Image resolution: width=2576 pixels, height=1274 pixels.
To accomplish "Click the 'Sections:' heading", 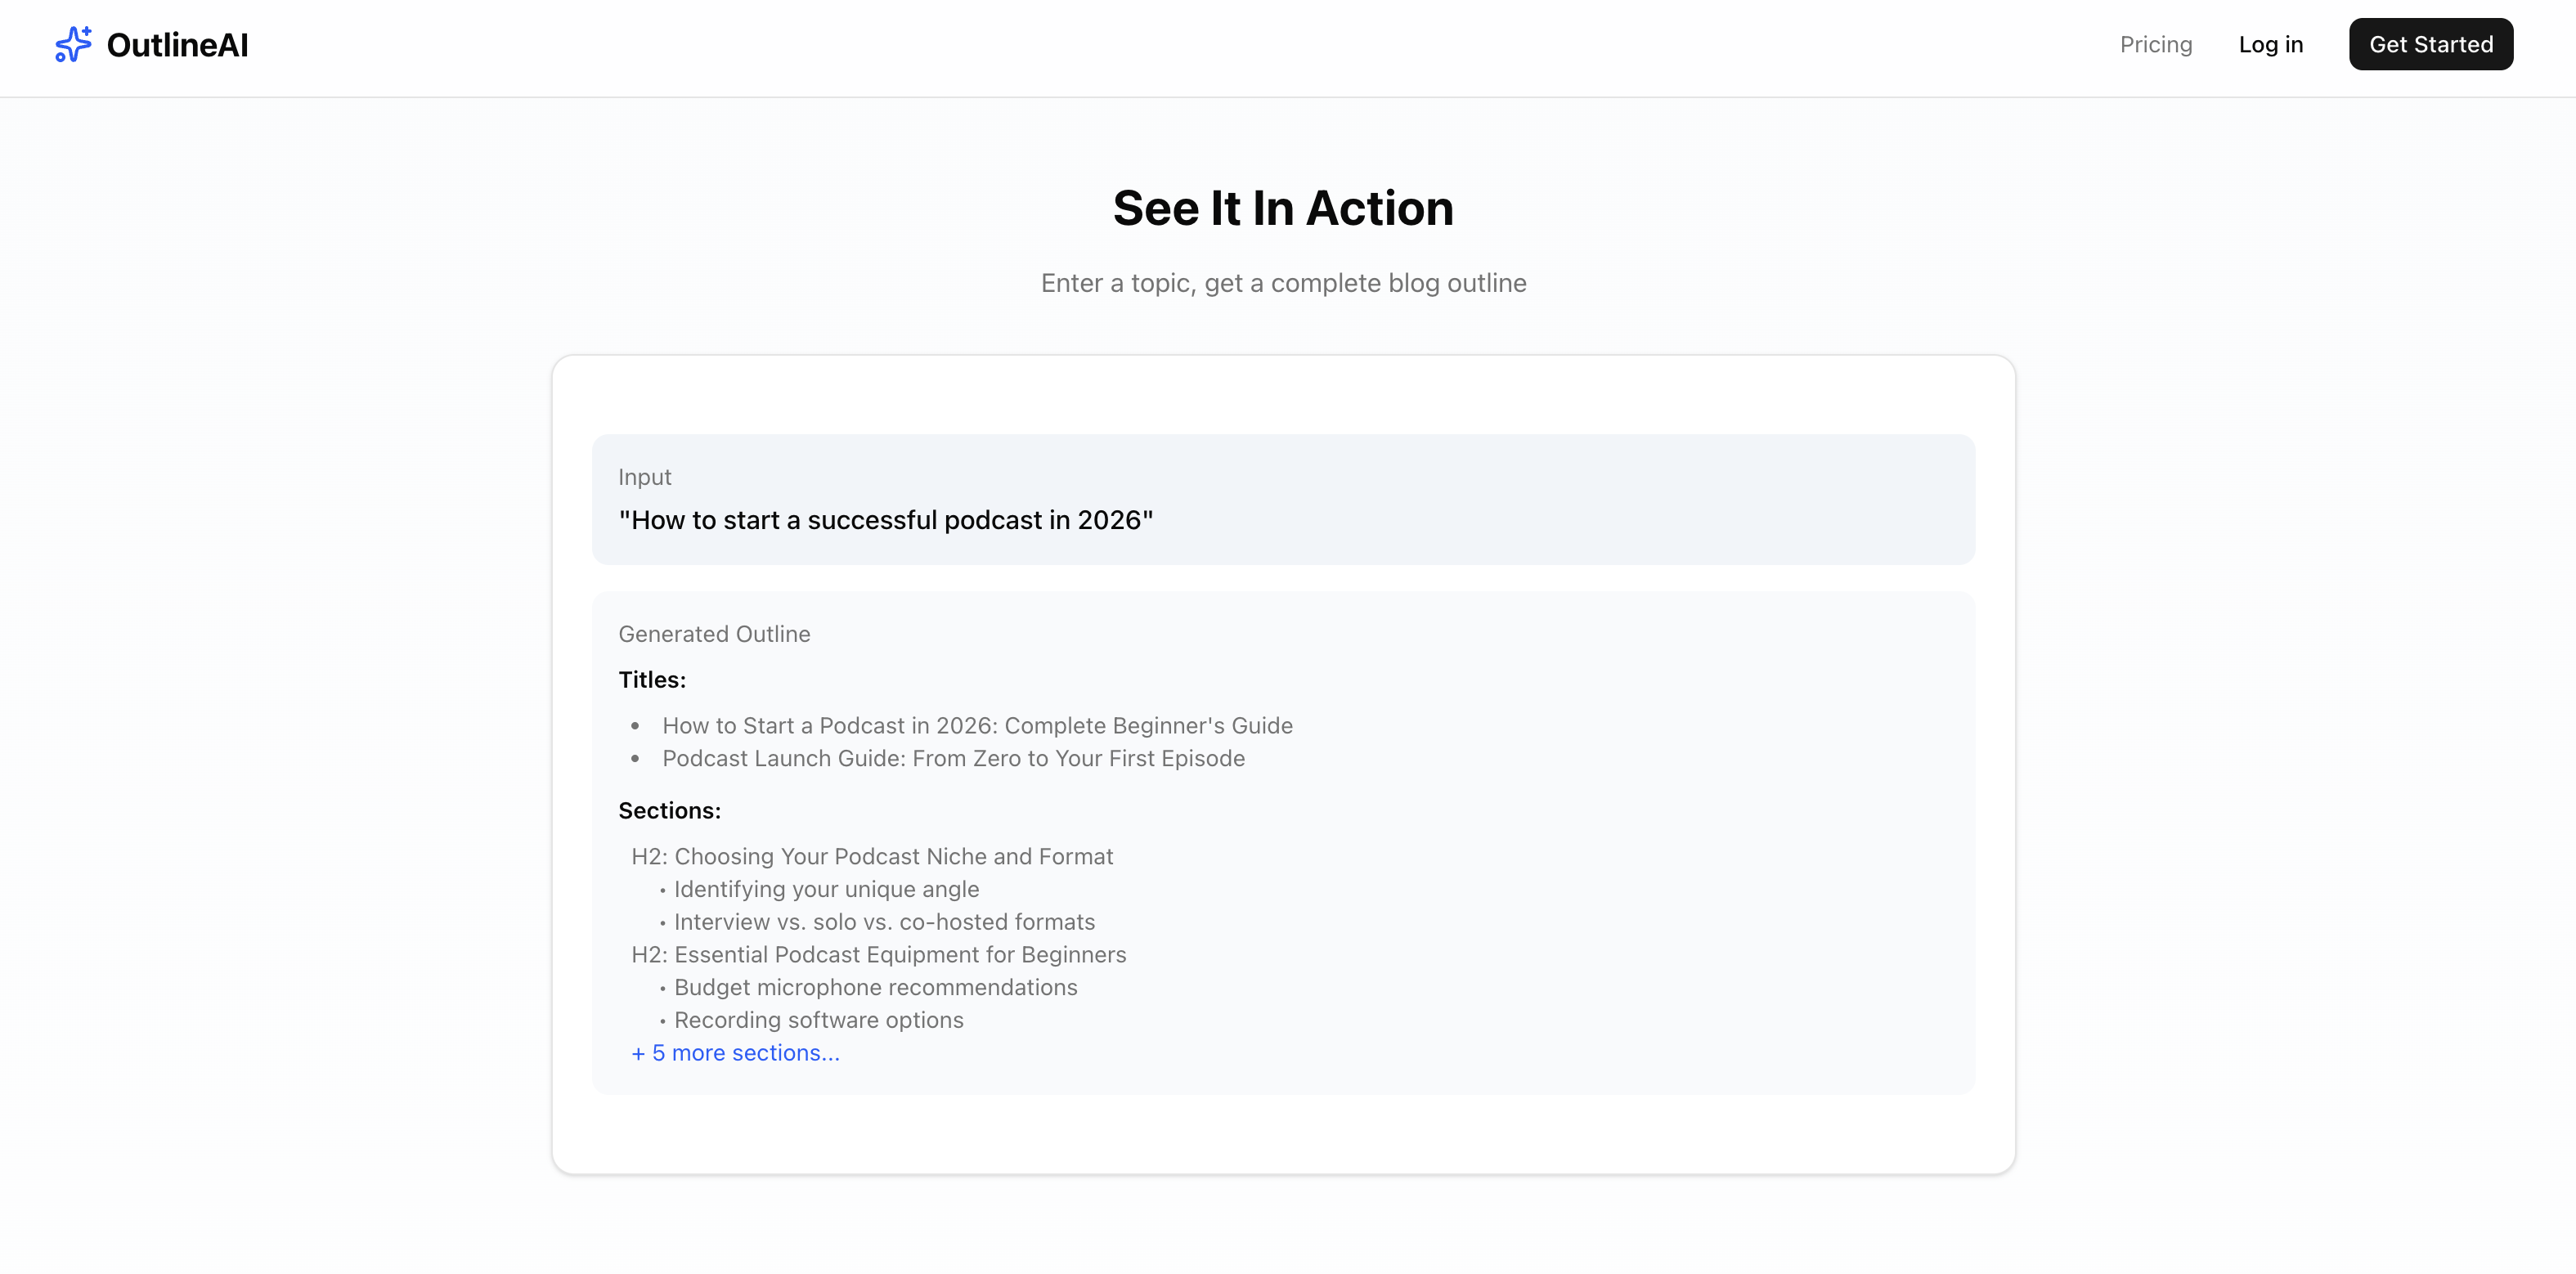I will coord(669,810).
